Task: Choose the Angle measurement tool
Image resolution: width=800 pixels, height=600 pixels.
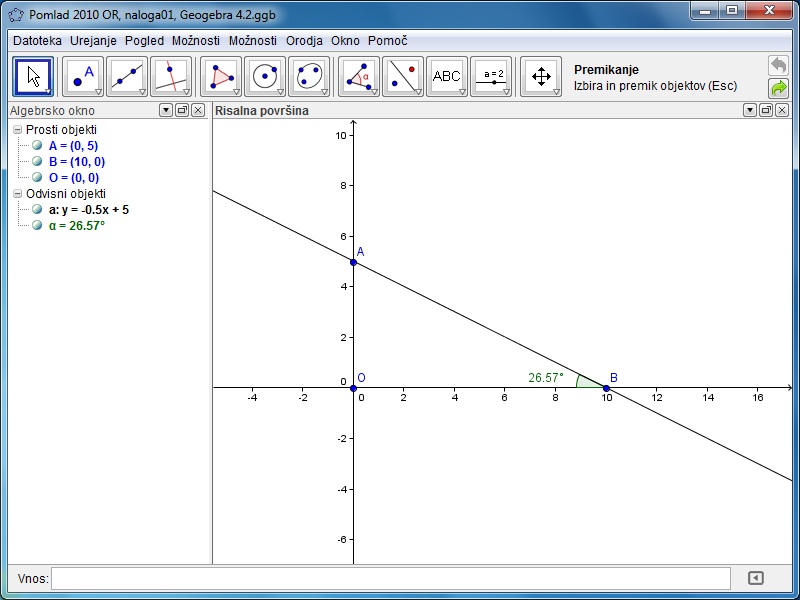Action: click(x=359, y=76)
